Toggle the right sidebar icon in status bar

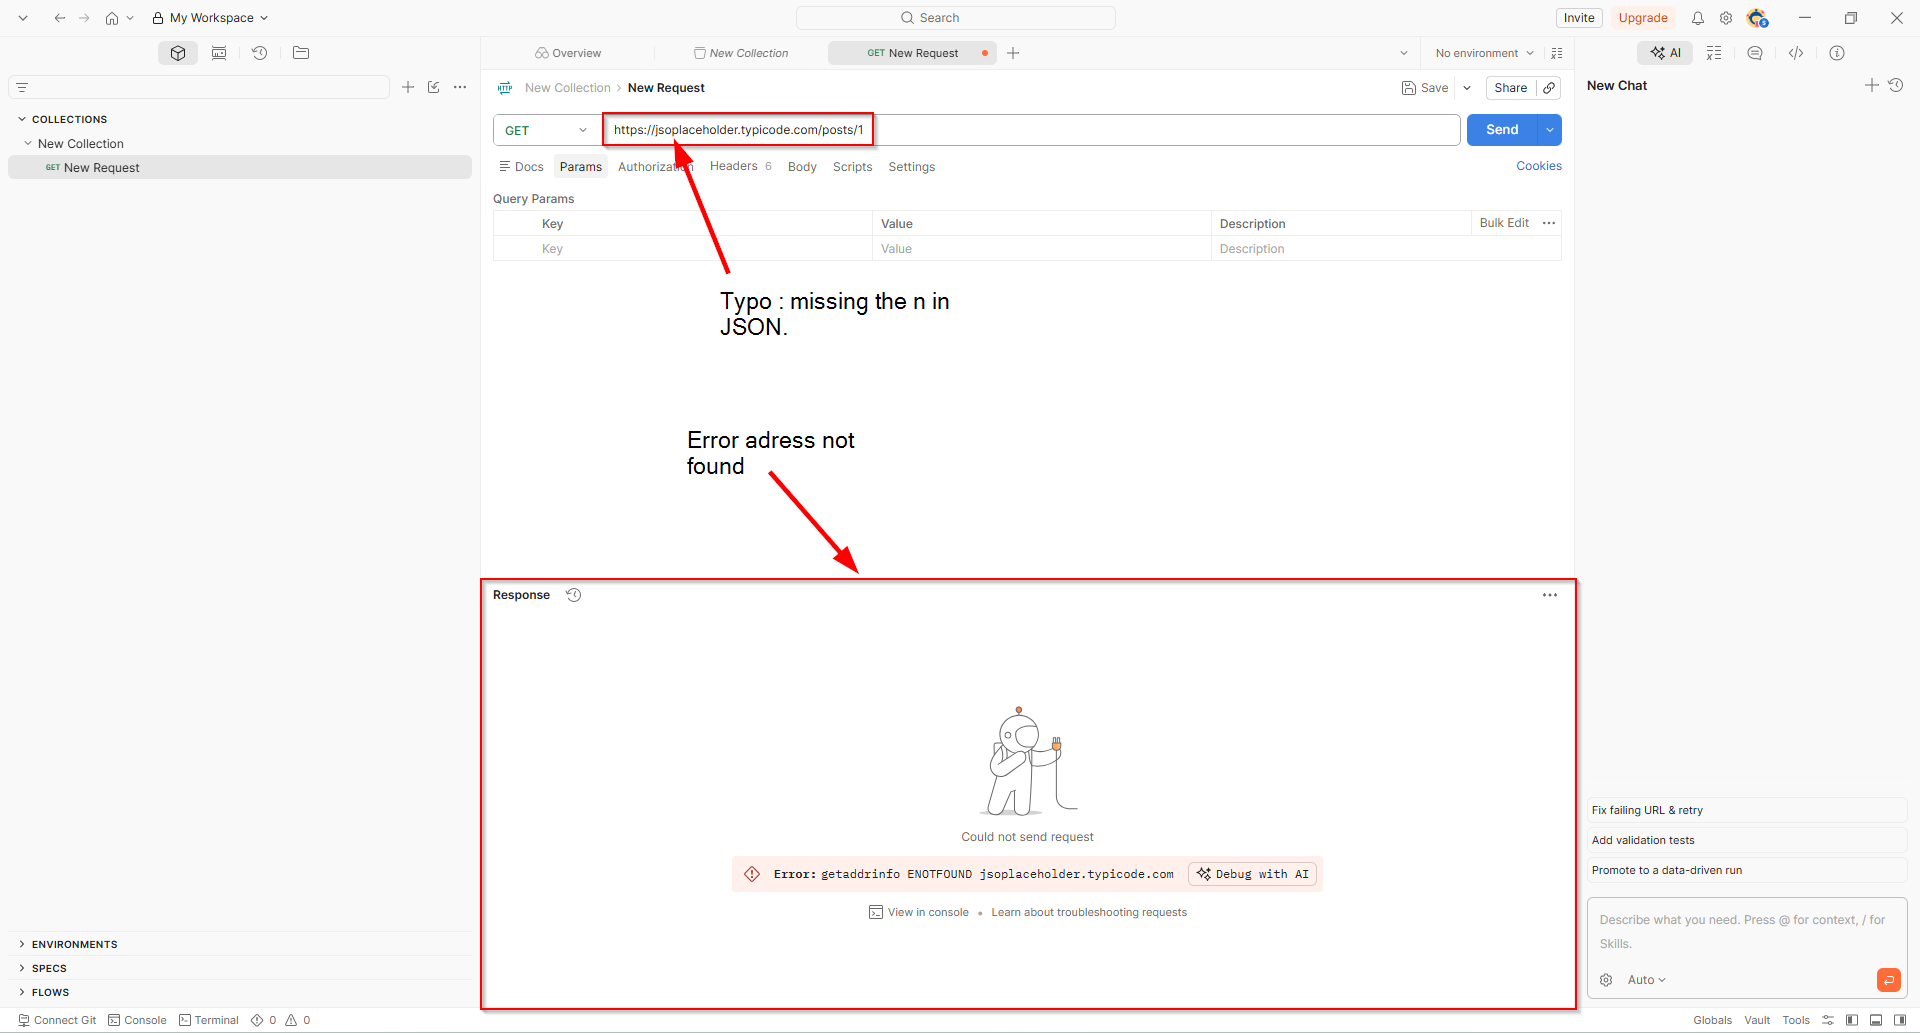tap(1900, 1020)
